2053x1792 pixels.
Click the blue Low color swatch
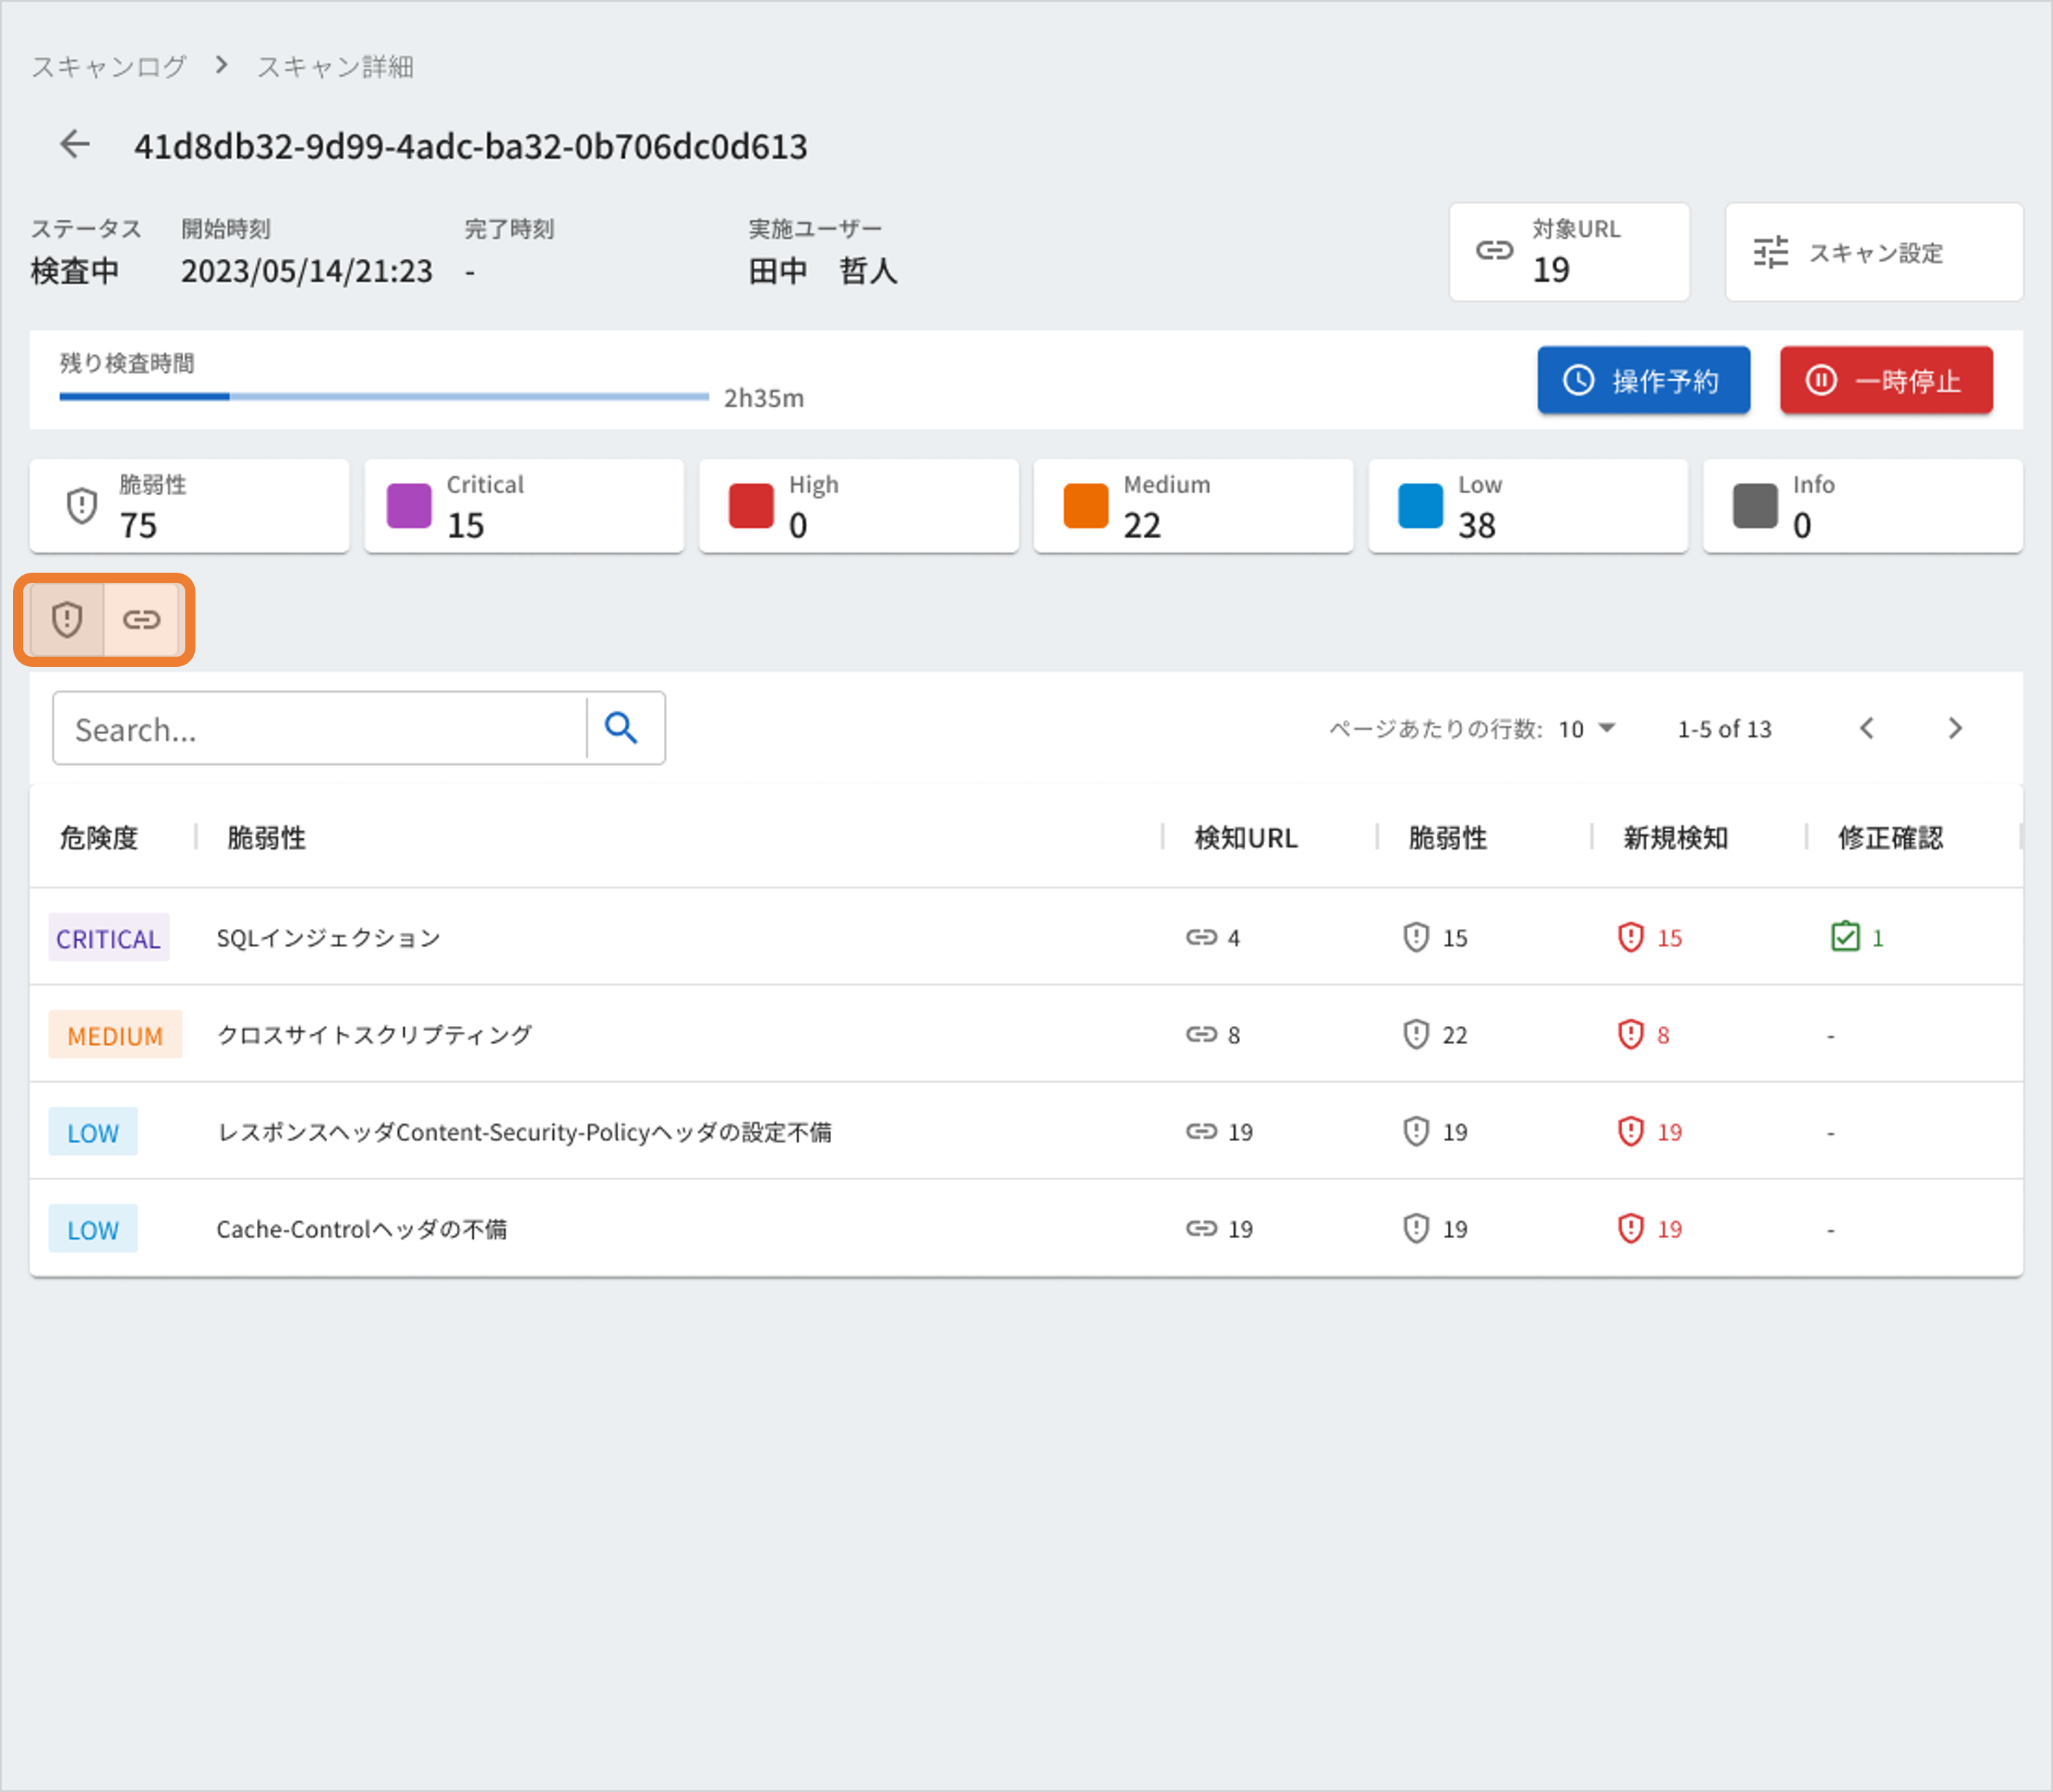[1420, 506]
